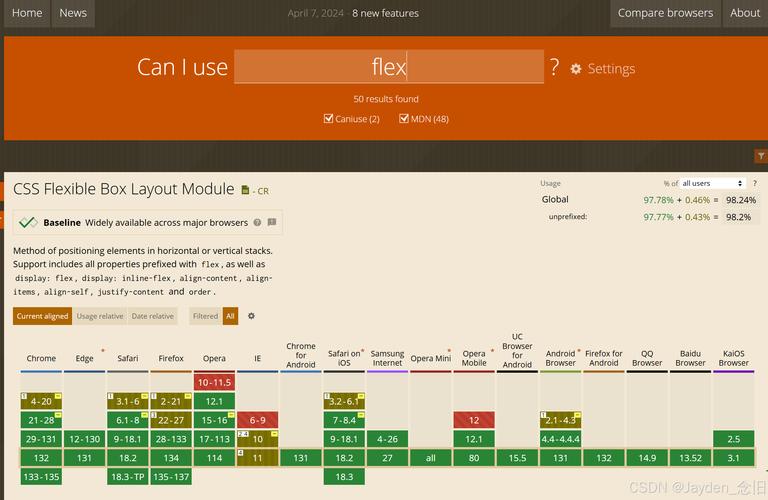The height and width of the screenshot is (500, 768).
Task: Click Samsung Internet header
Action: [x=387, y=358]
